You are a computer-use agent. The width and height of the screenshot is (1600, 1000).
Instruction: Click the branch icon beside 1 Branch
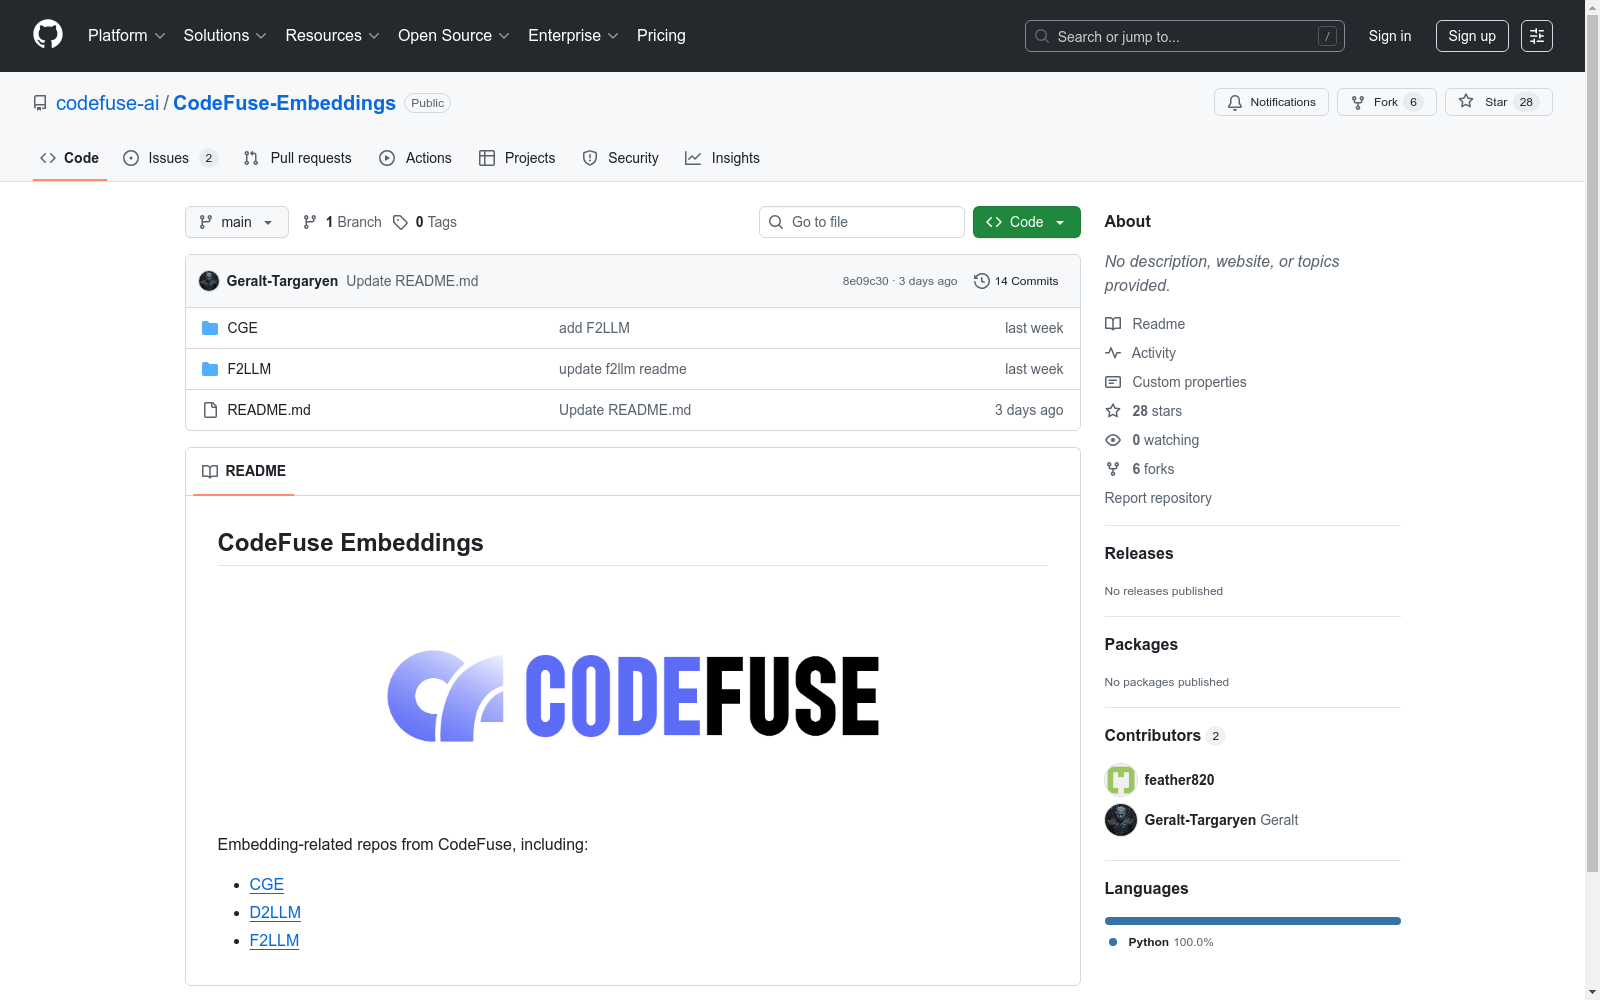(x=310, y=222)
